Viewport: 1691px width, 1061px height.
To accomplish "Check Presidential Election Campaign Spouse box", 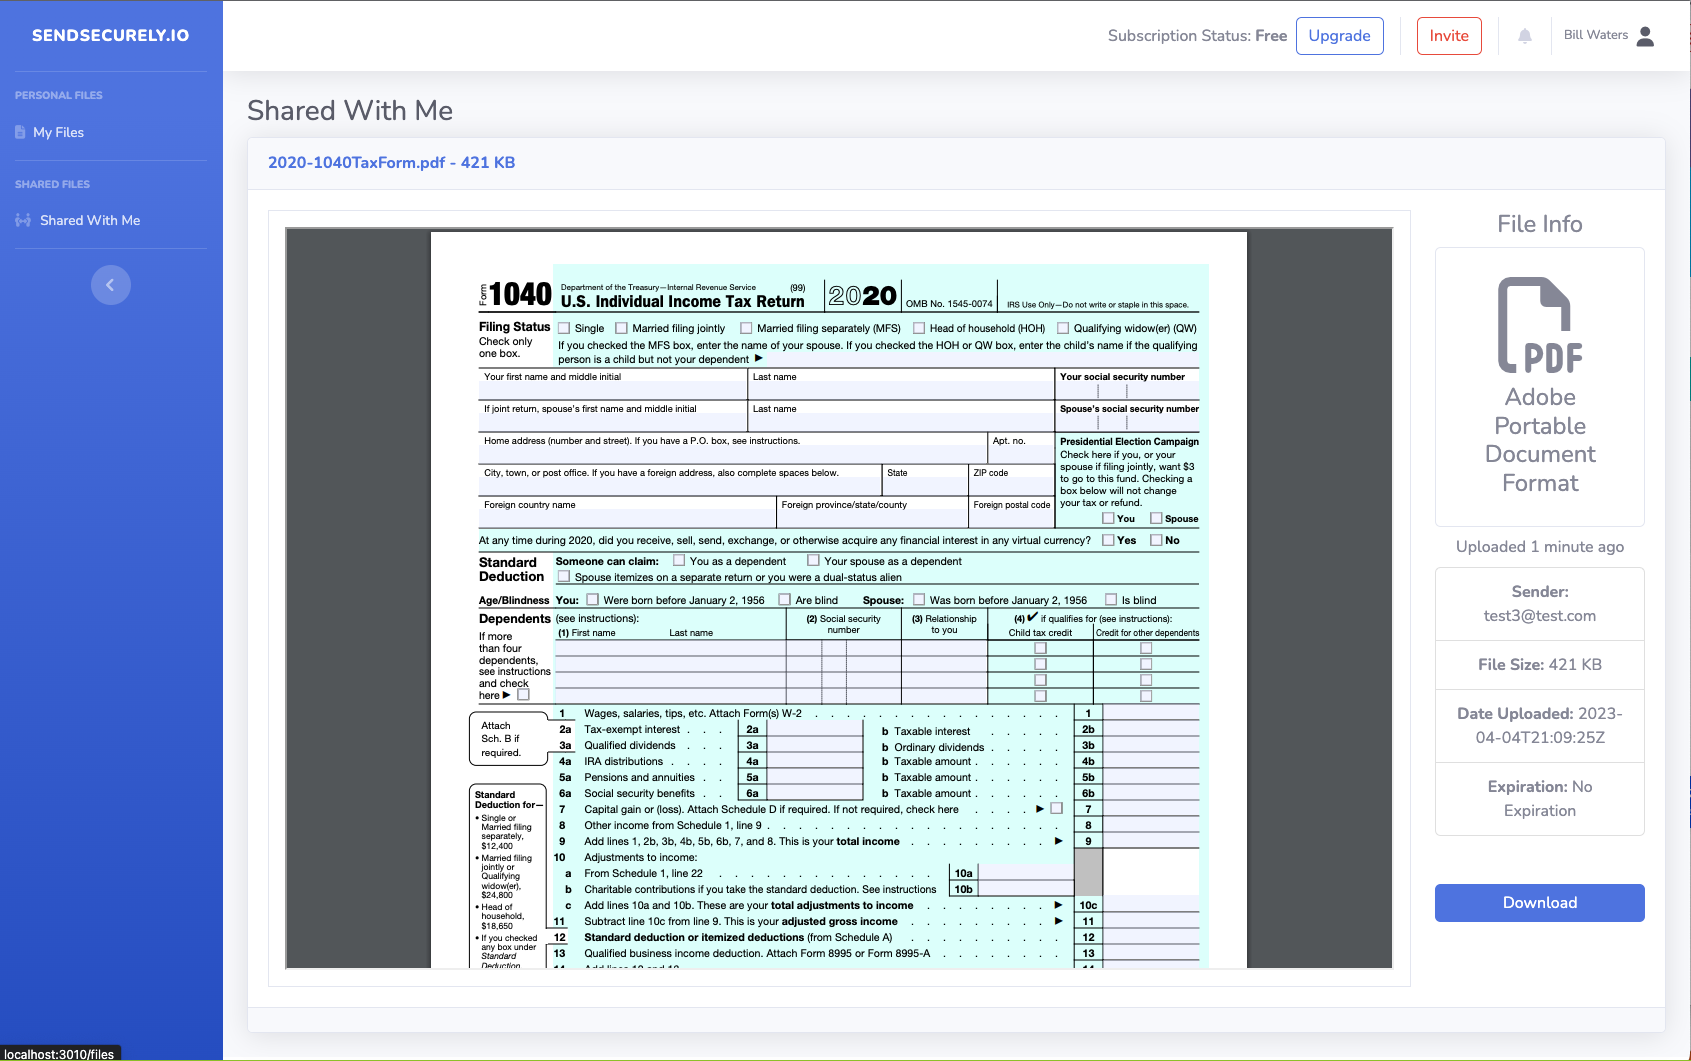I will coord(1156,518).
